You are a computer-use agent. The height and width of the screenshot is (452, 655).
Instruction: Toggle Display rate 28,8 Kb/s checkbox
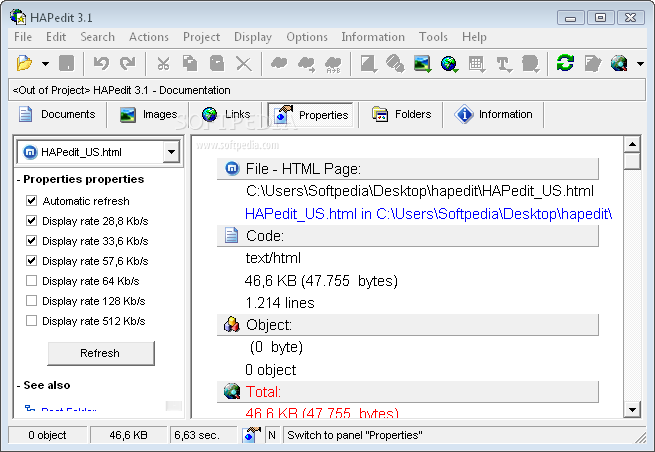click(x=31, y=221)
